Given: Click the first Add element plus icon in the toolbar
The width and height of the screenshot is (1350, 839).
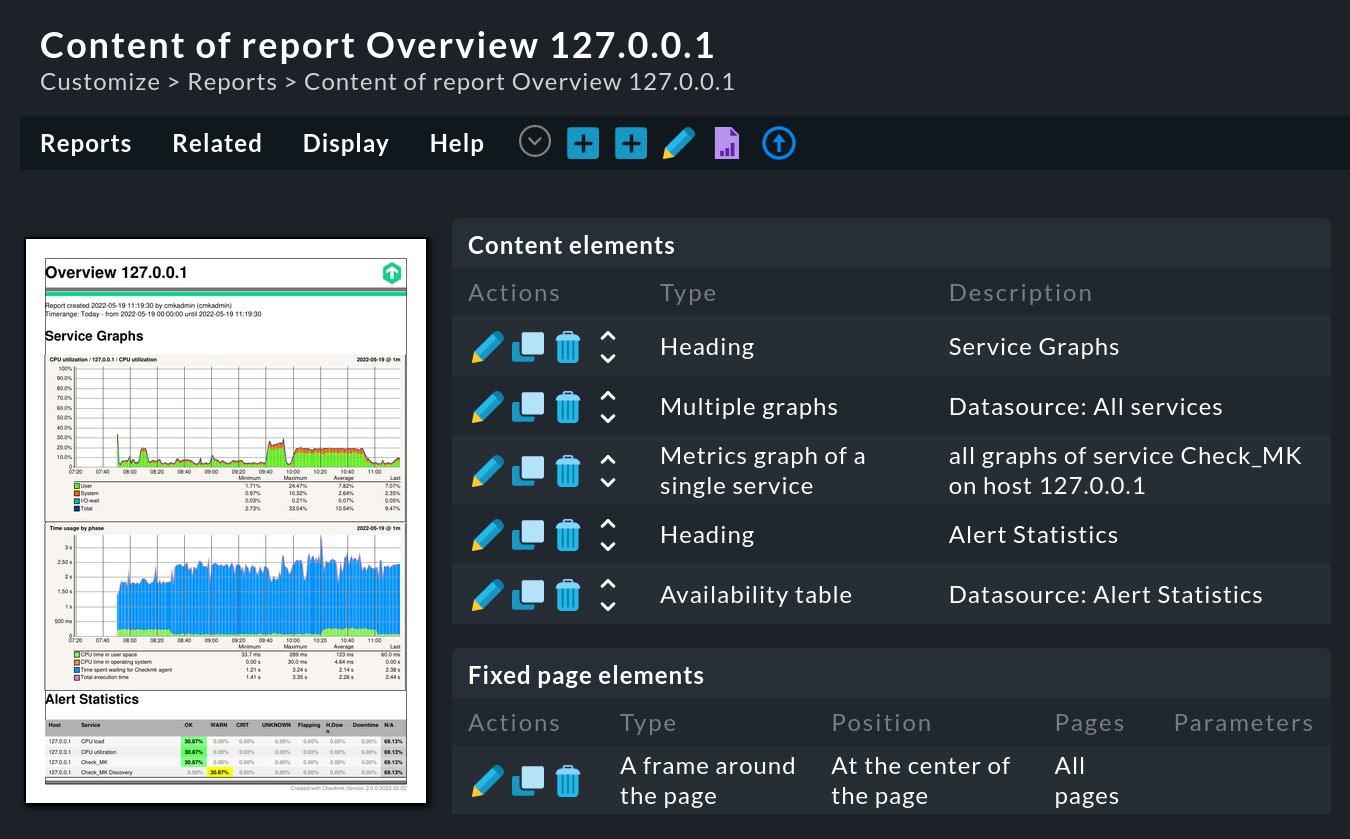Looking at the screenshot, I should tap(583, 142).
